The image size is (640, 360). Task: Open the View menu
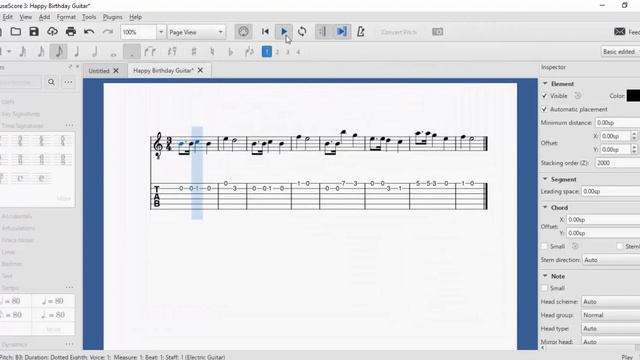tap(25, 17)
